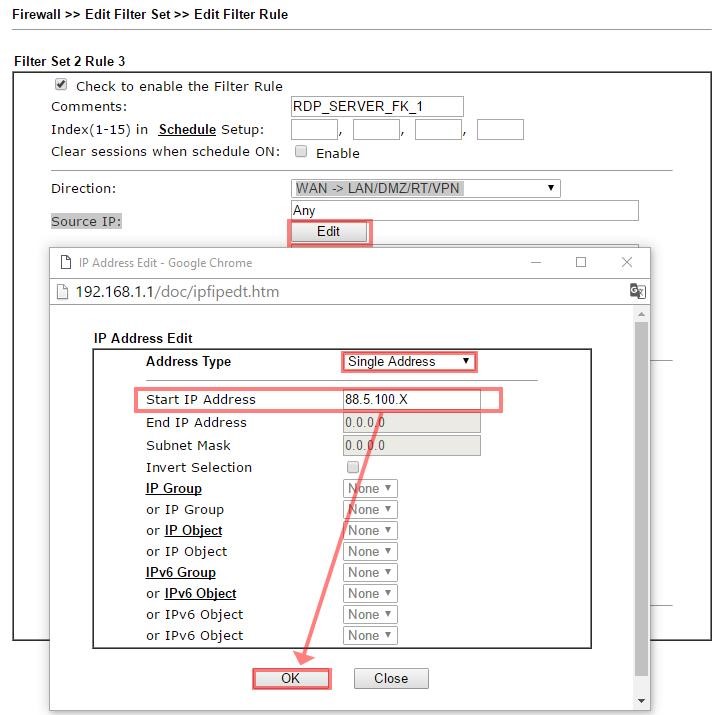Uncheck 'Check to enable the Filter Rule'

tap(61, 85)
